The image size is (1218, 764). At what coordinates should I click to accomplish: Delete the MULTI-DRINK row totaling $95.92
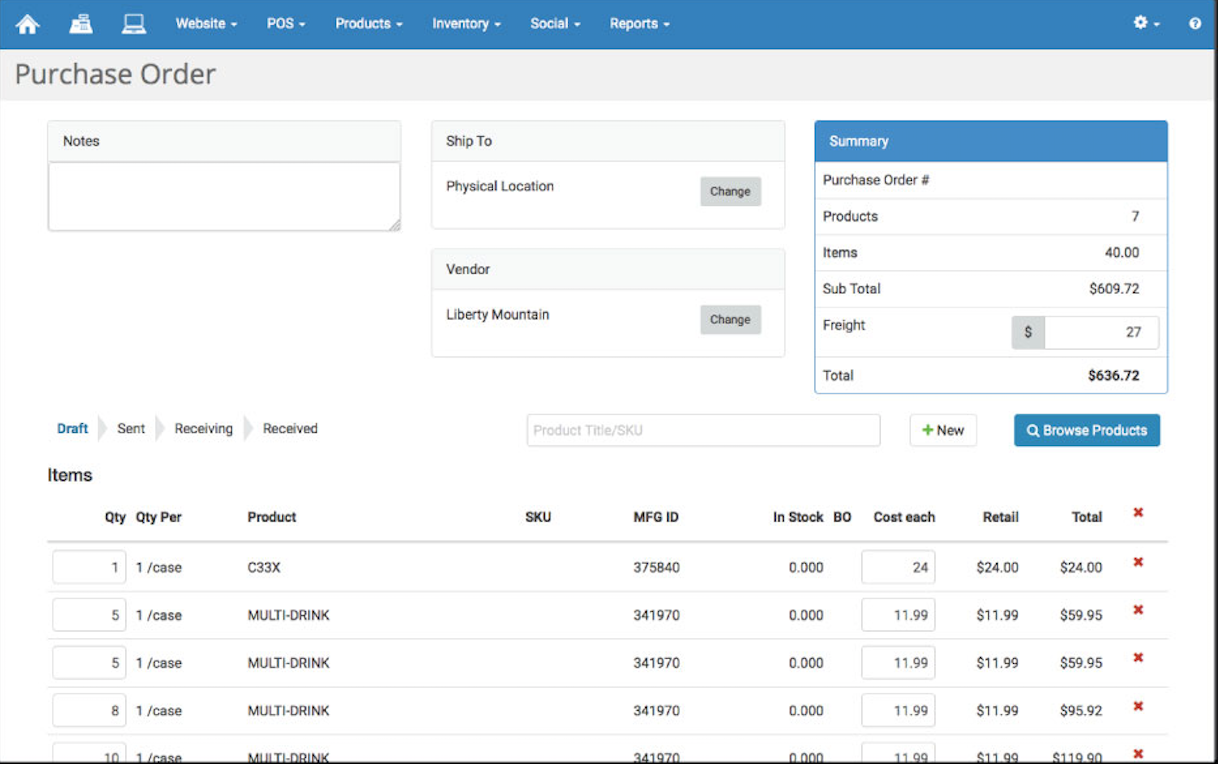pos(1138,706)
